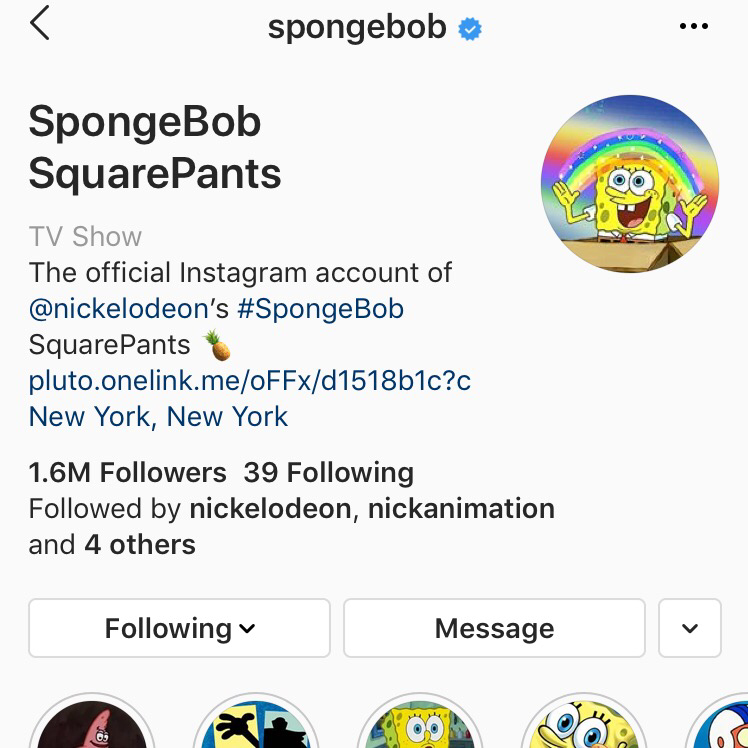This screenshot has width=748, height=748.
Task: Open the @nickelodeon mention link
Action: 118,308
